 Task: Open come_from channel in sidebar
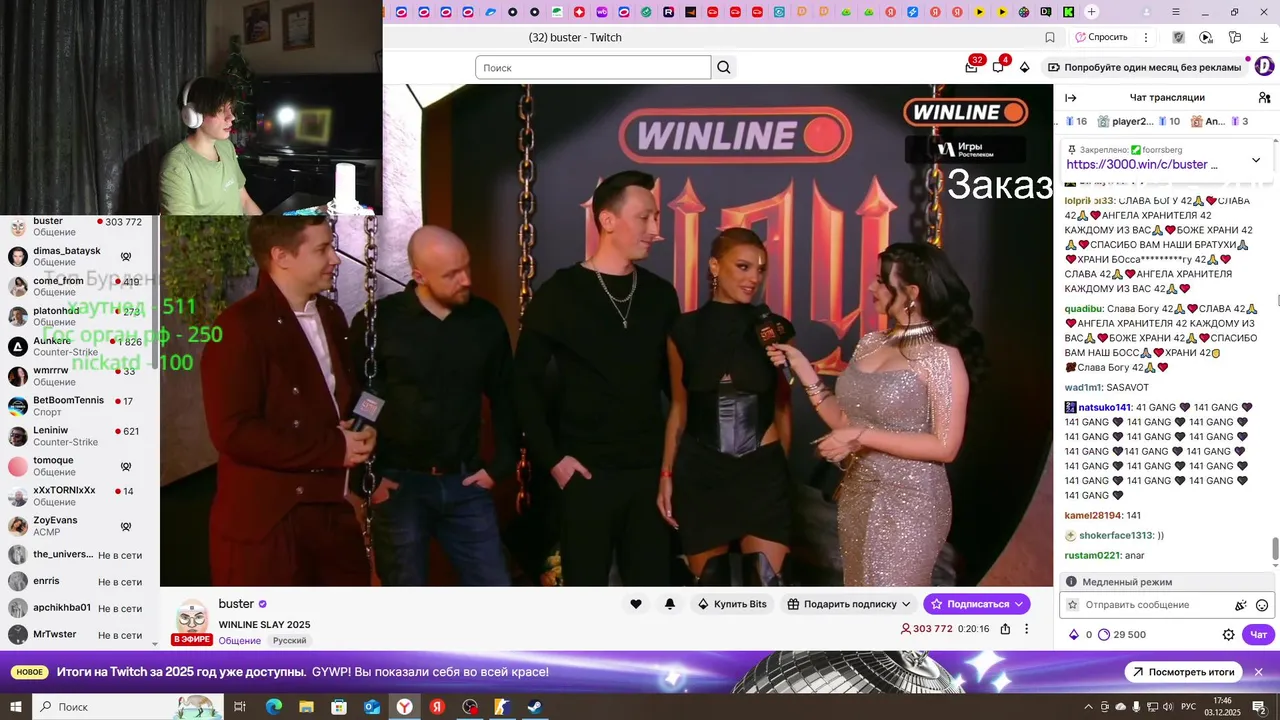pyautogui.click(x=78, y=286)
